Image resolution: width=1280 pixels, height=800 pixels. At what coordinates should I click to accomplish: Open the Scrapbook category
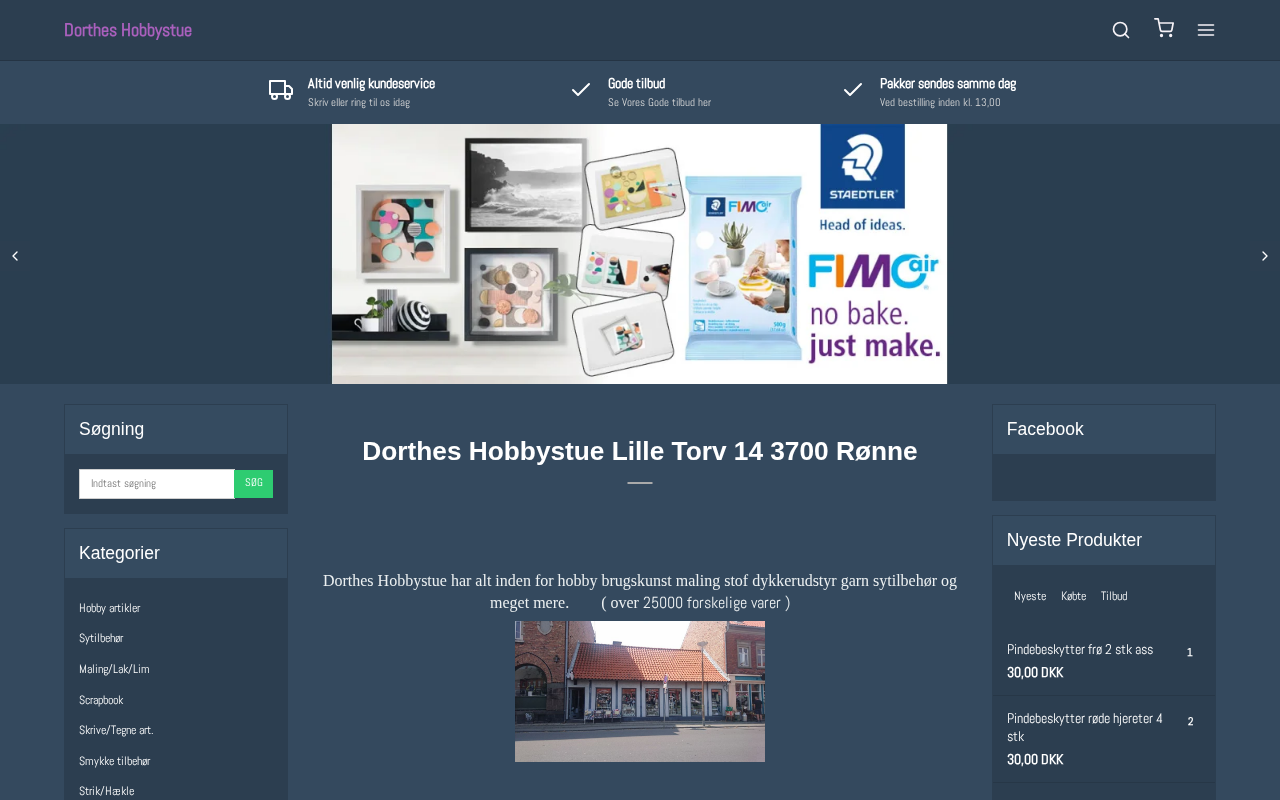pyautogui.click(x=101, y=700)
